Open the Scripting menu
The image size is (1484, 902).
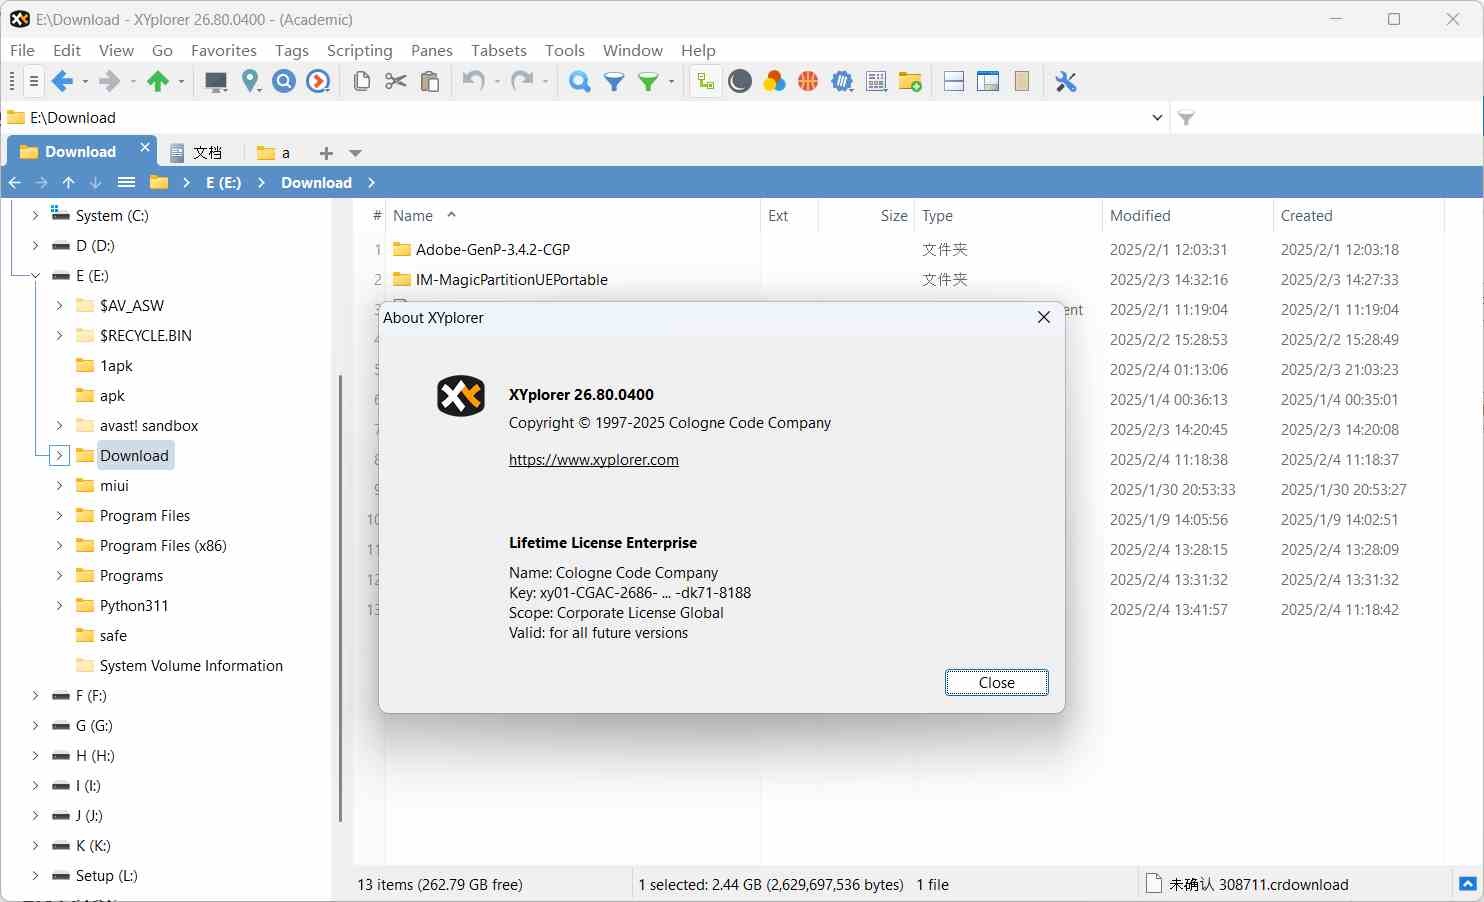click(359, 50)
